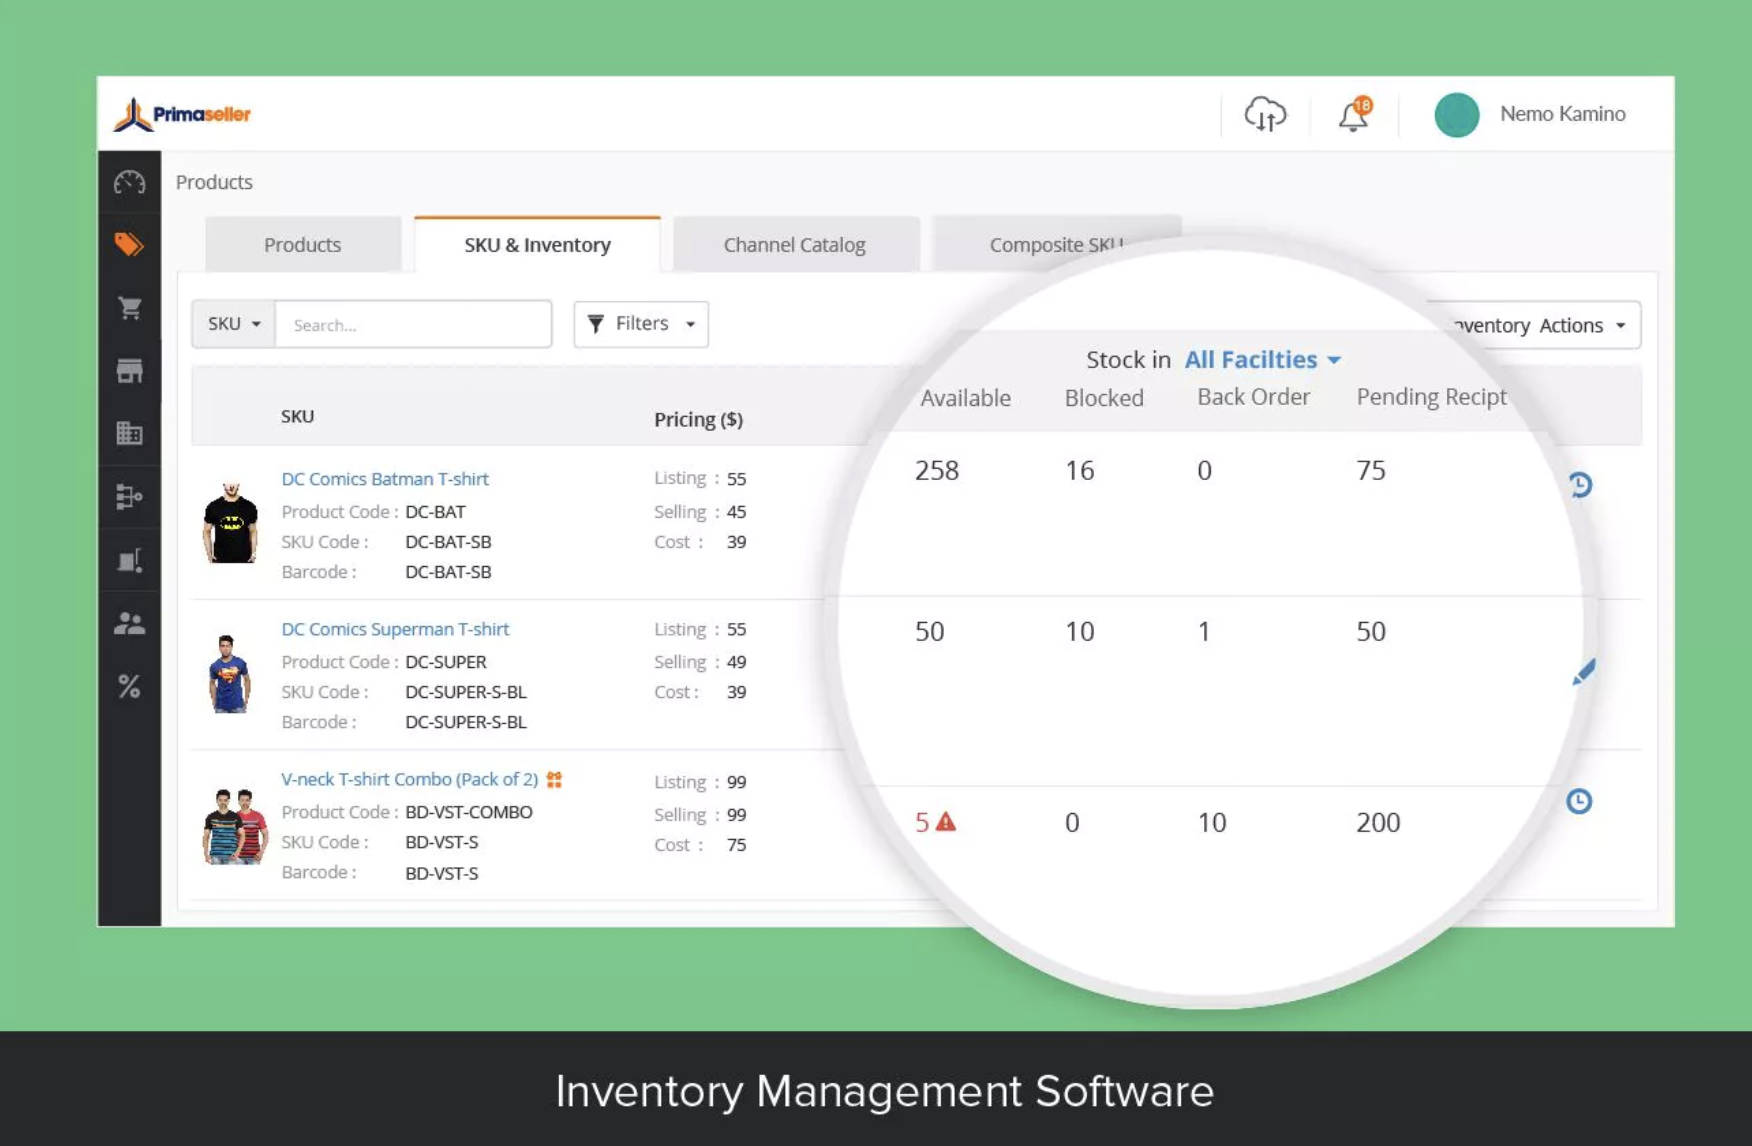Focus the Search input field

point(413,324)
